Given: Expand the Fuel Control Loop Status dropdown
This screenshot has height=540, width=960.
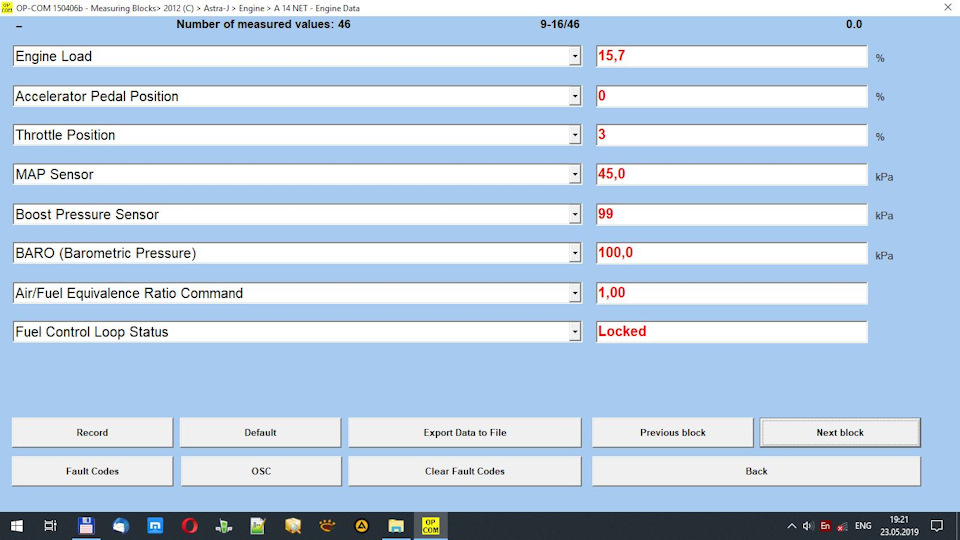Looking at the screenshot, I should click(575, 332).
